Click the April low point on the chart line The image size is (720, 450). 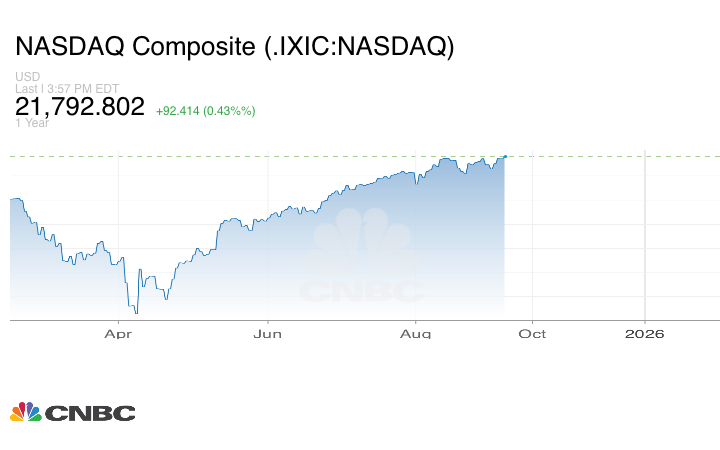point(135,312)
